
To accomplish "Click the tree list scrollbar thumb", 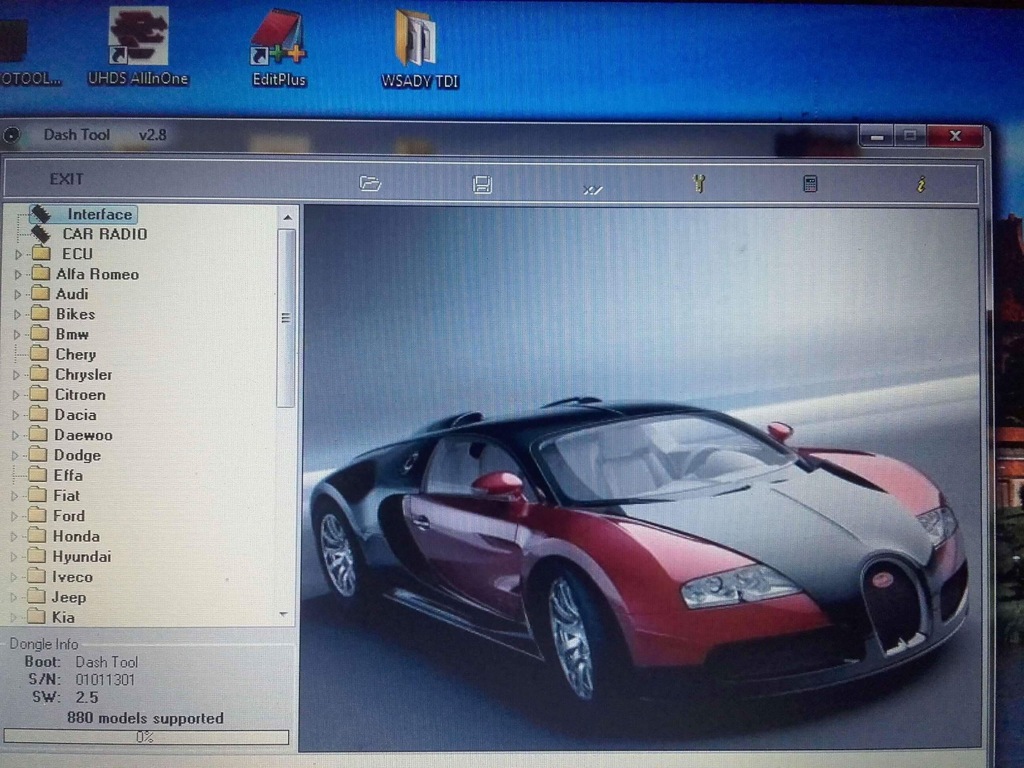I will coord(285,317).
